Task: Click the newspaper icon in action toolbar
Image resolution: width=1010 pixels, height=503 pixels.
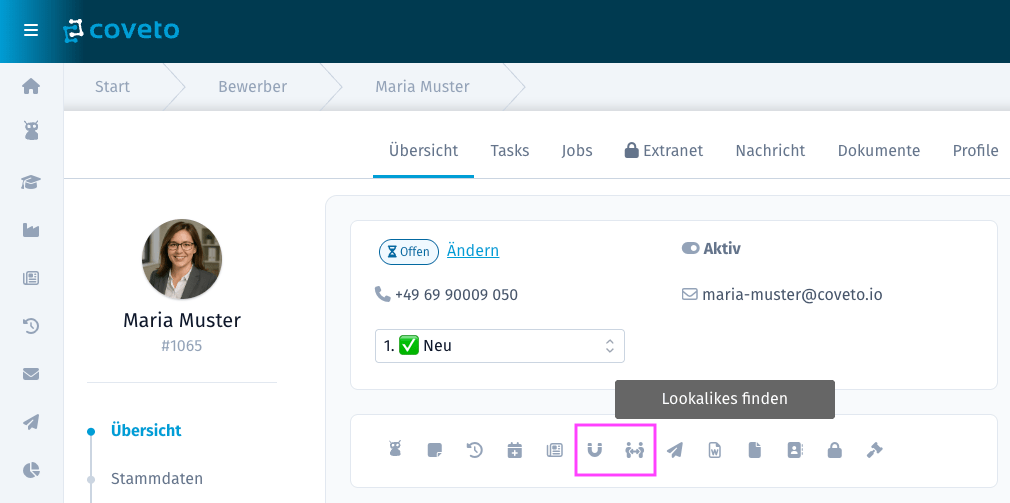Action: pyautogui.click(x=555, y=450)
